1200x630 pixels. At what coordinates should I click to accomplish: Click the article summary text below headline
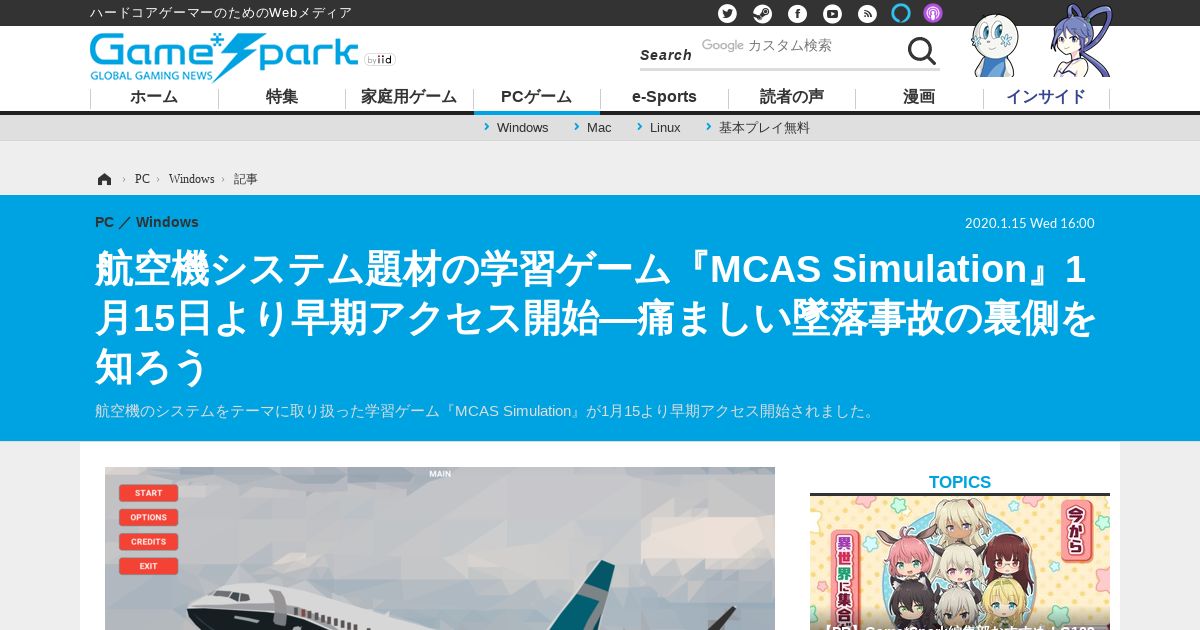click(x=486, y=411)
